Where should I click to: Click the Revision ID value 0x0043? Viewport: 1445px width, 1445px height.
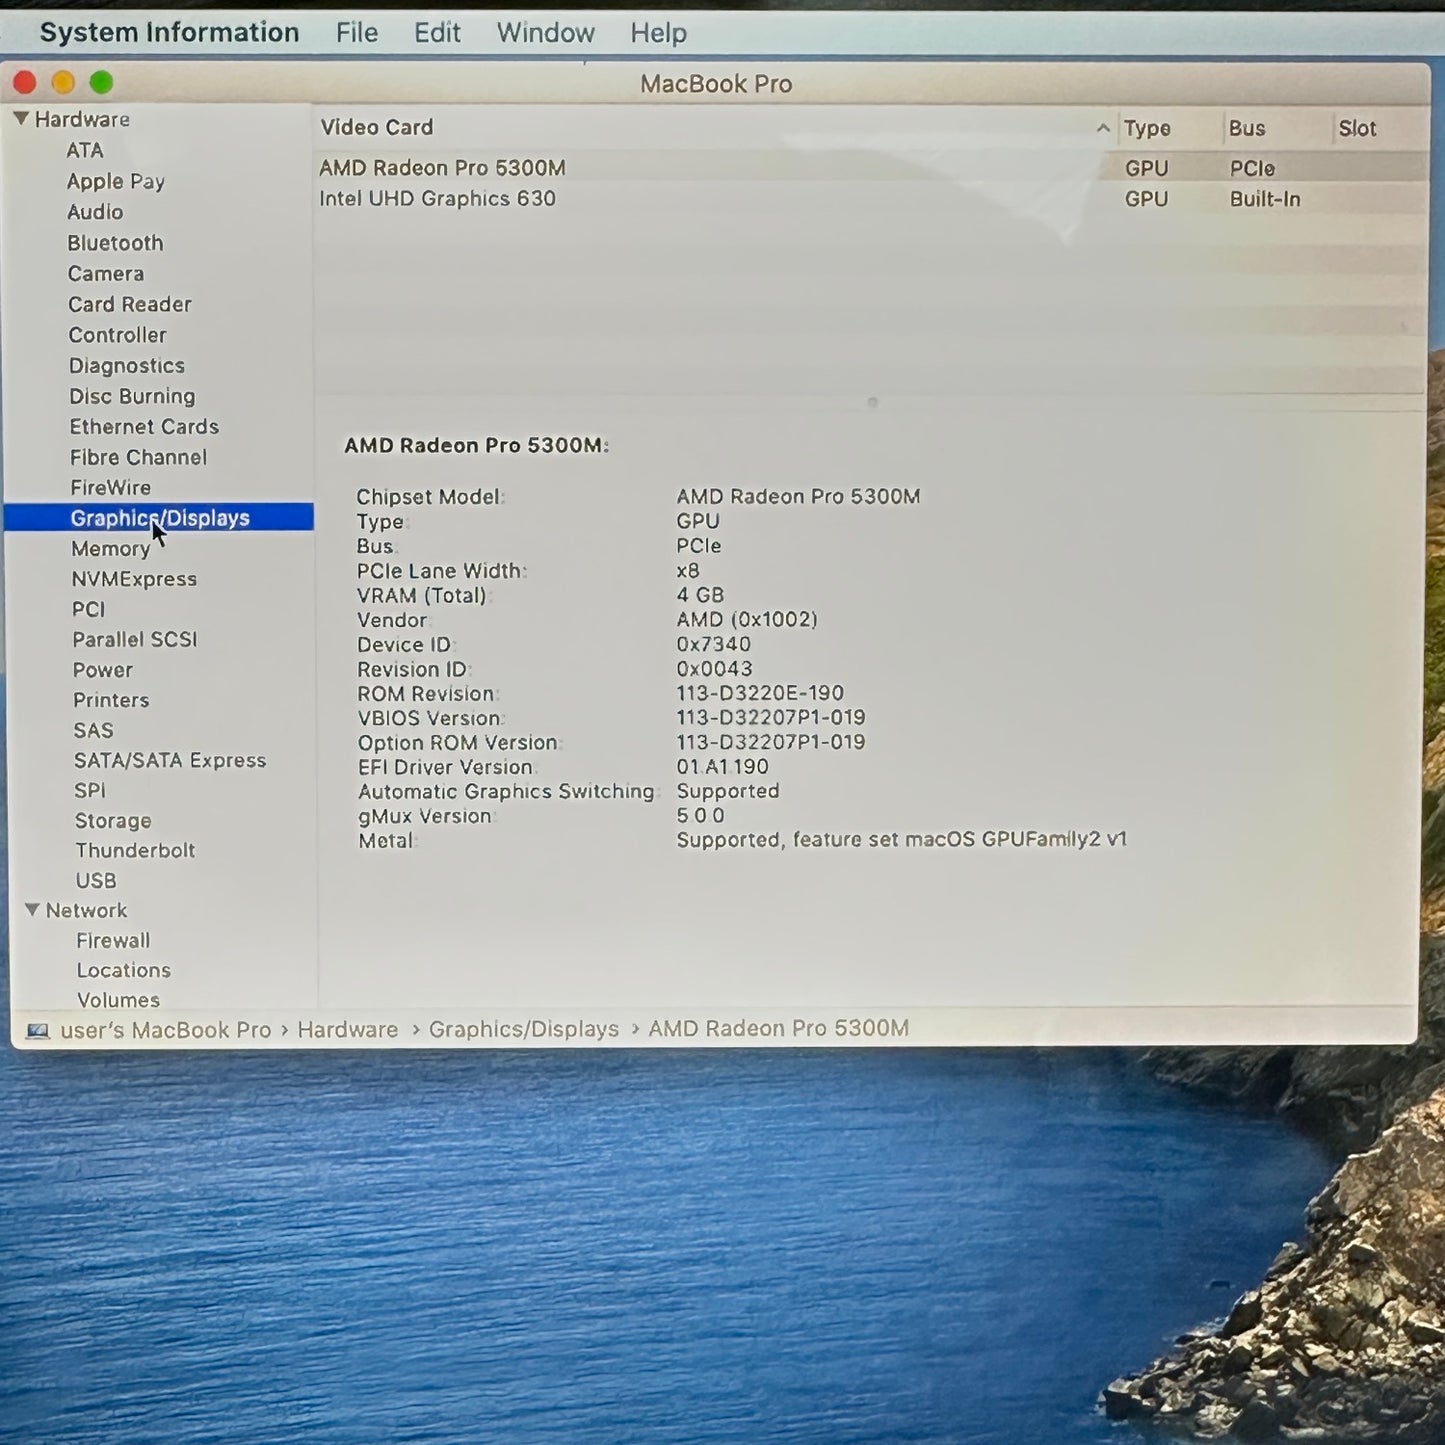pos(714,668)
